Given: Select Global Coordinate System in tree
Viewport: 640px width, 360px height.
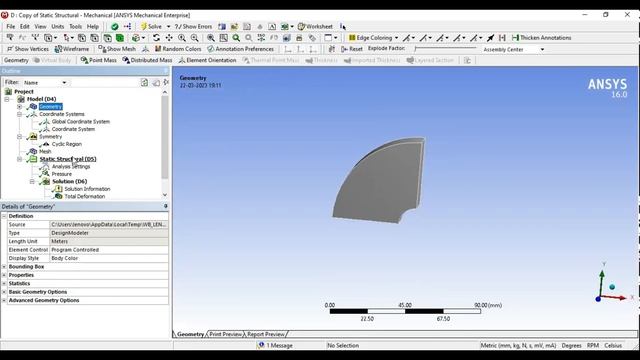Looking at the screenshot, I should 81,122.
